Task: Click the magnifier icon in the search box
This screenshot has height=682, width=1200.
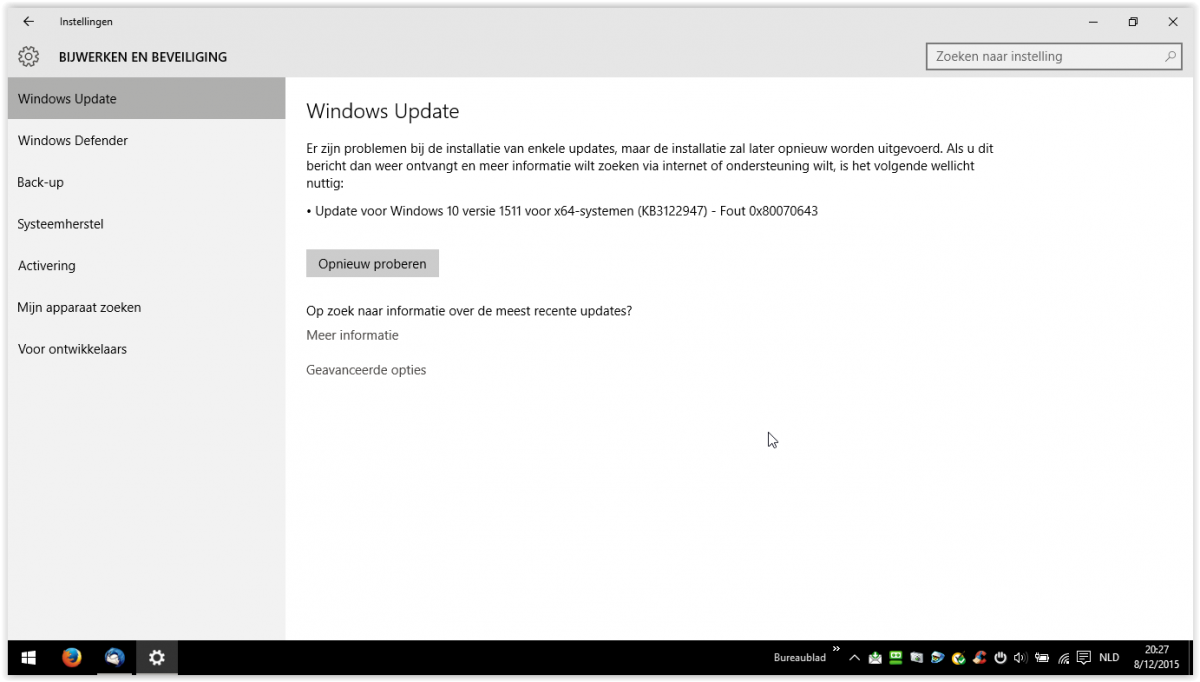Action: (1171, 57)
